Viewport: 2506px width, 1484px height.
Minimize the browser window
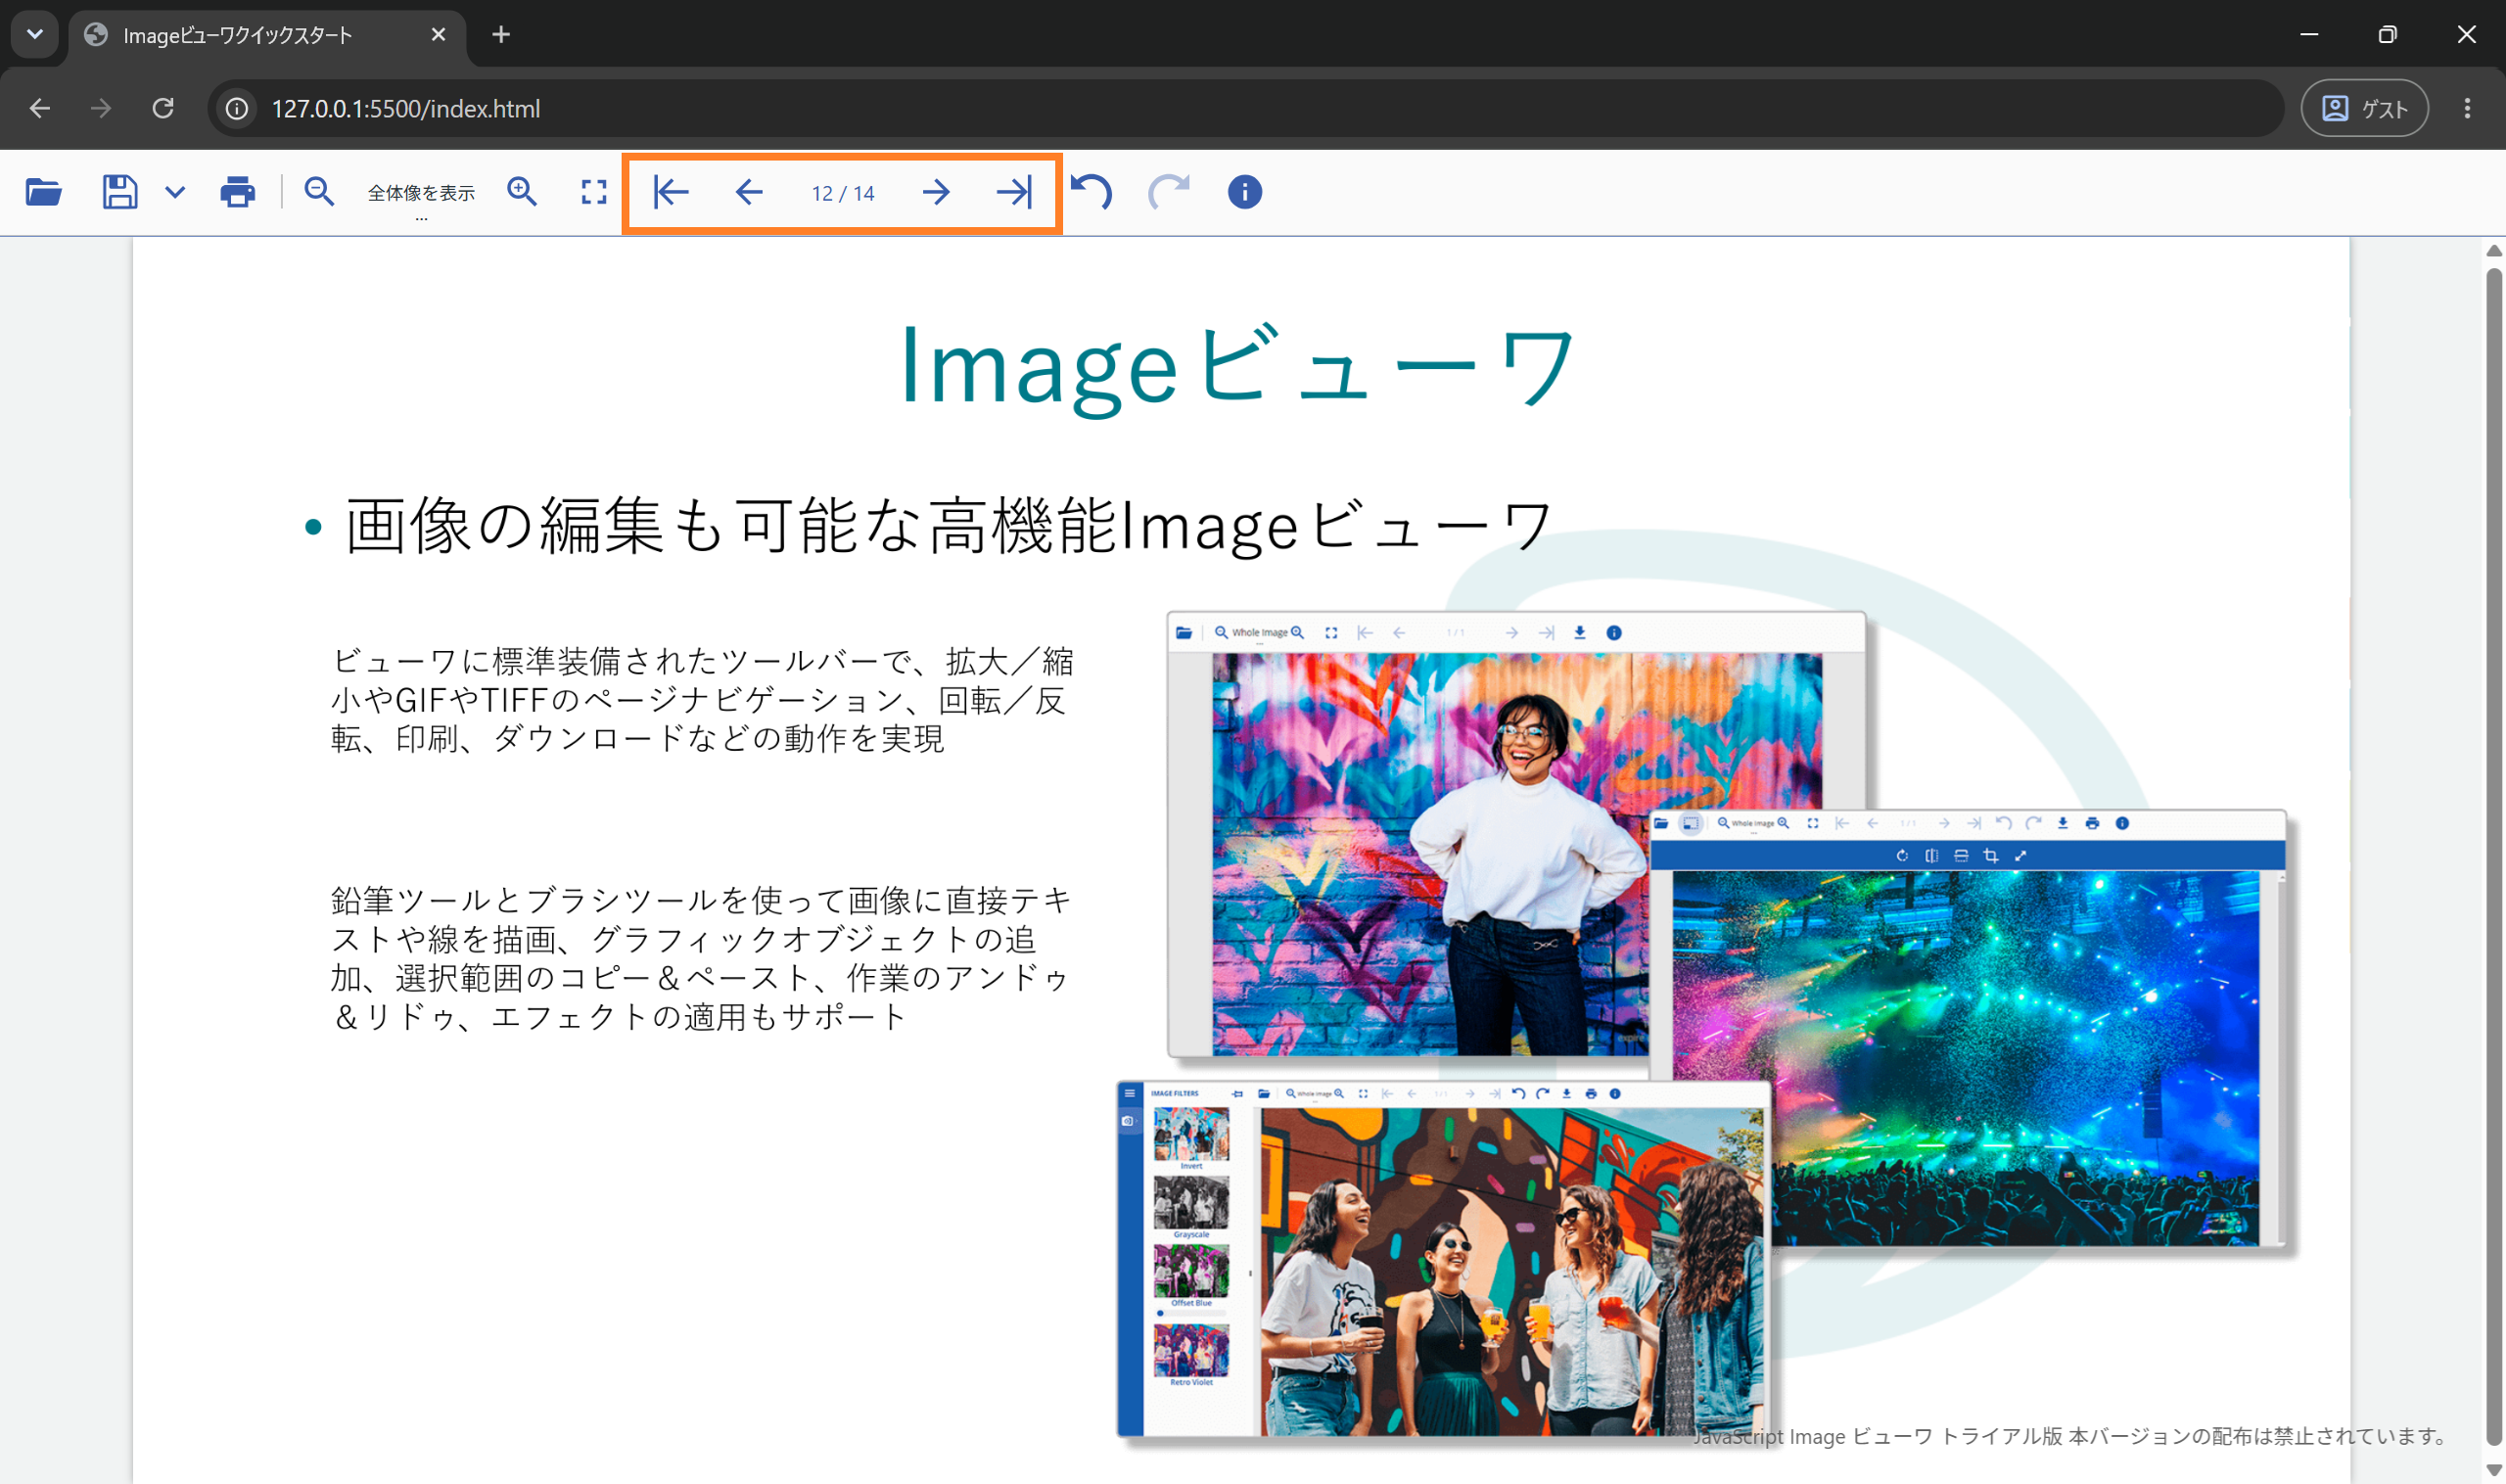[x=2309, y=35]
